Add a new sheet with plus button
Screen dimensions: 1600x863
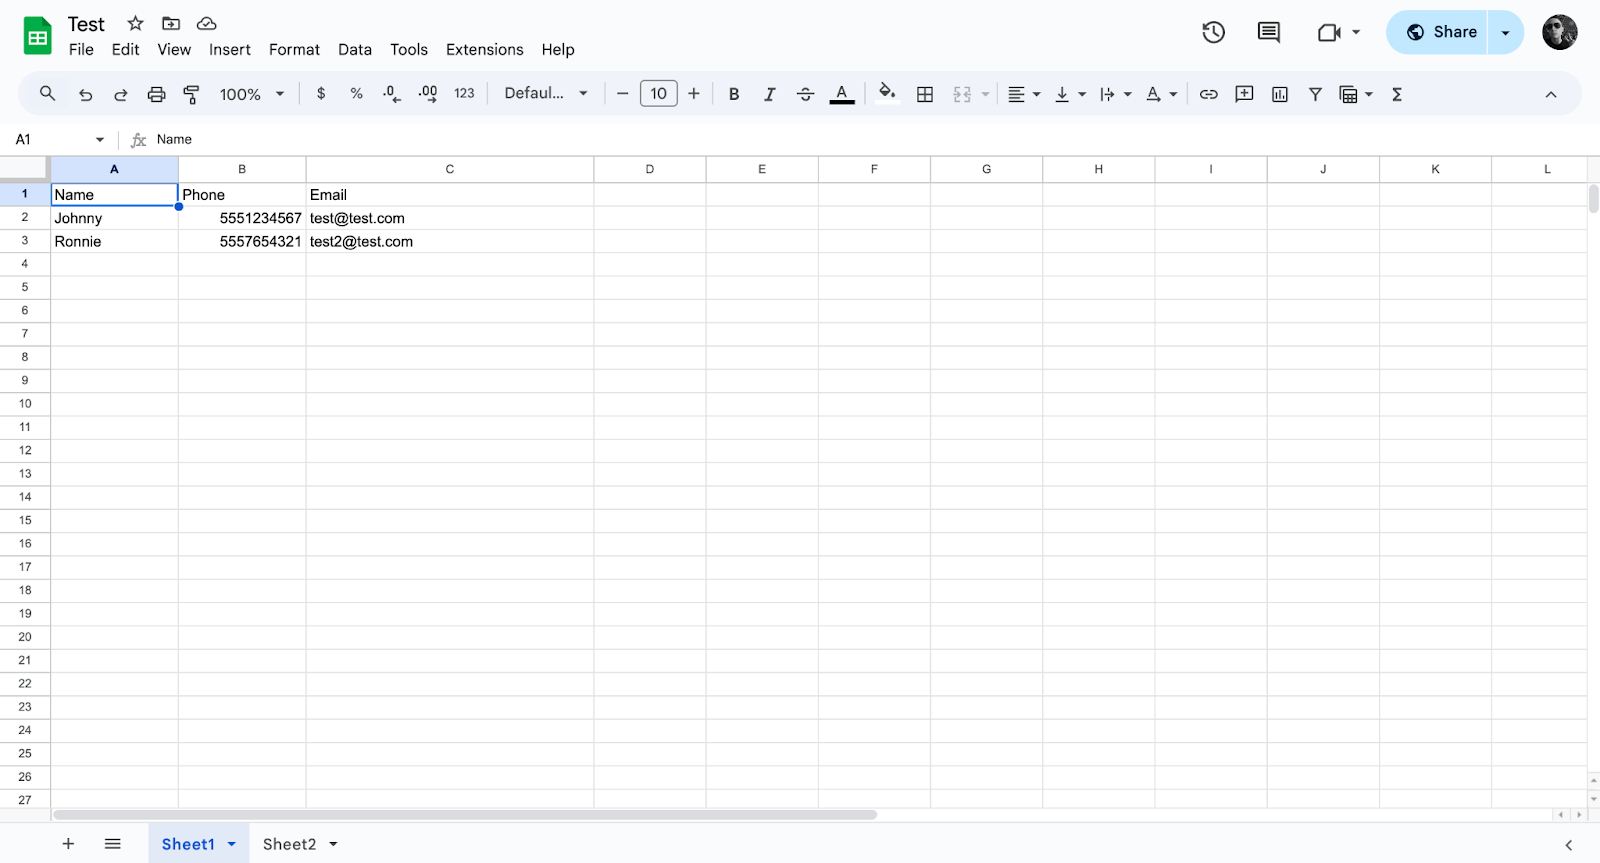(68, 844)
